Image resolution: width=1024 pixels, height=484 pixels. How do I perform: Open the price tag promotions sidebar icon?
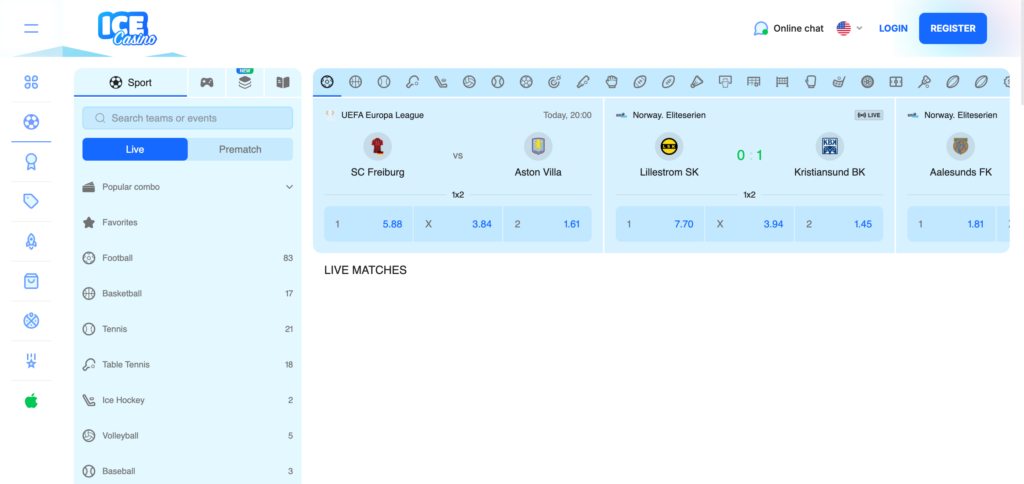click(x=31, y=201)
